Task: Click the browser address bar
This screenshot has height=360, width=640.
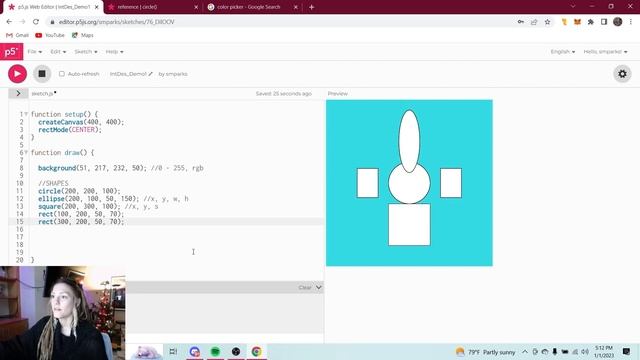Action: click(282, 22)
